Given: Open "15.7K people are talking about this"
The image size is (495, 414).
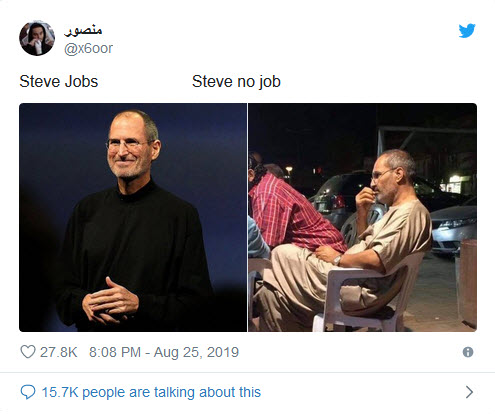Looking at the screenshot, I should tap(151, 392).
